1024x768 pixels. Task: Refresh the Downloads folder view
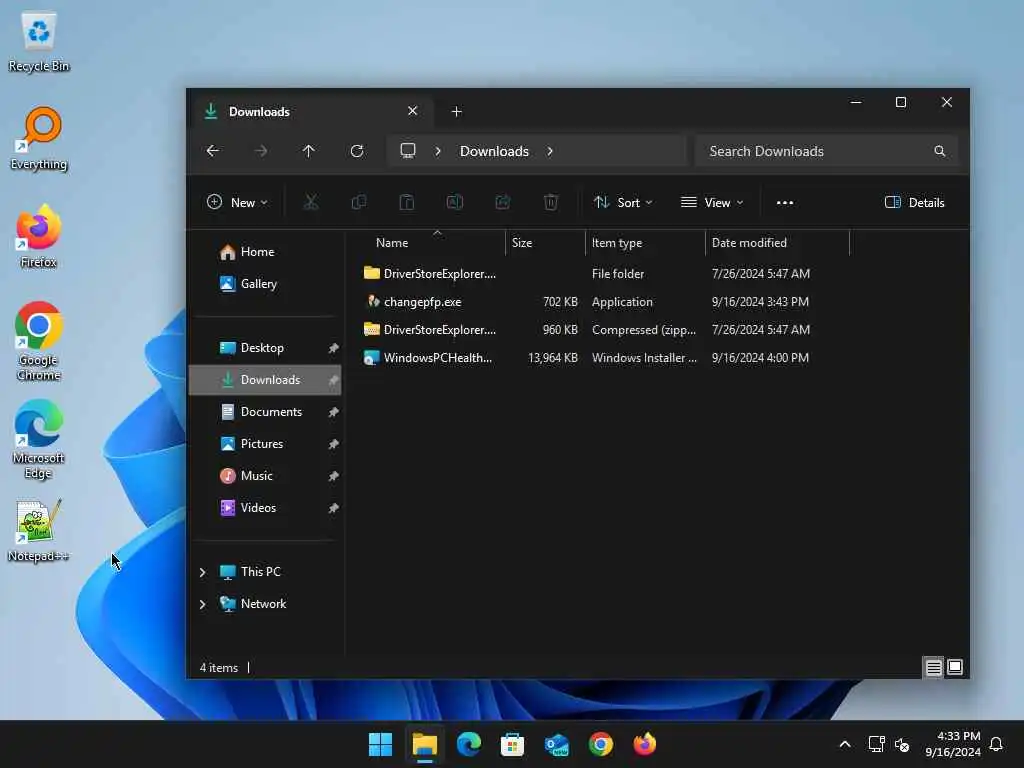[357, 151]
